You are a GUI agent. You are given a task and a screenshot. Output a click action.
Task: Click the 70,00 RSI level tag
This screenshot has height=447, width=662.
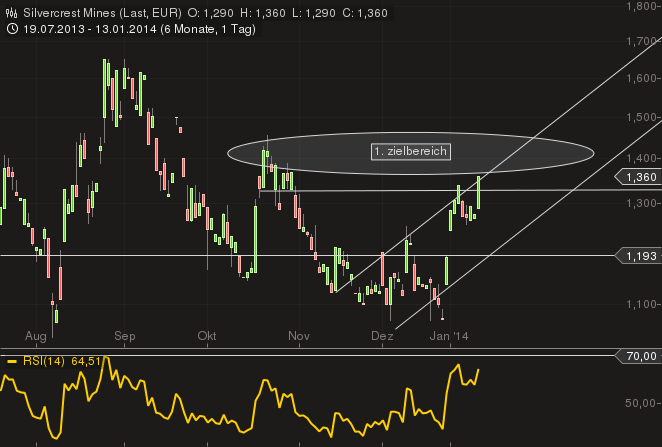pyautogui.click(x=639, y=355)
